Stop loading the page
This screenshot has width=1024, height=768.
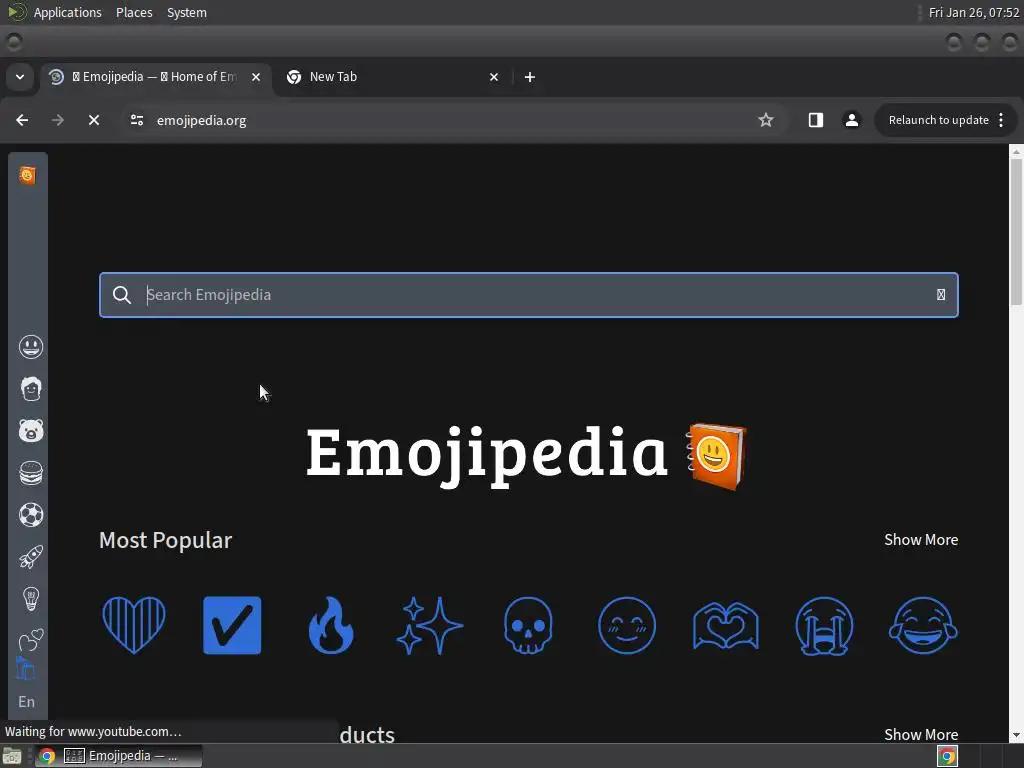click(94, 120)
